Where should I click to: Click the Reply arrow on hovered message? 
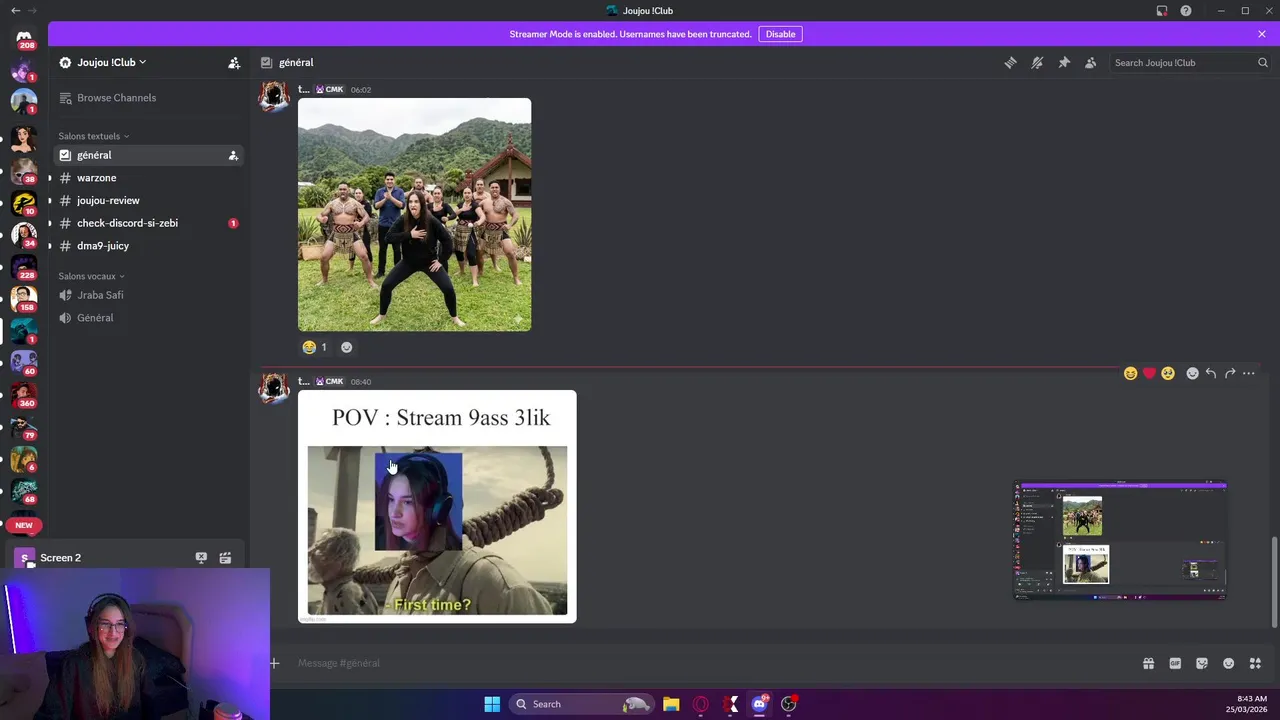tap(1211, 373)
